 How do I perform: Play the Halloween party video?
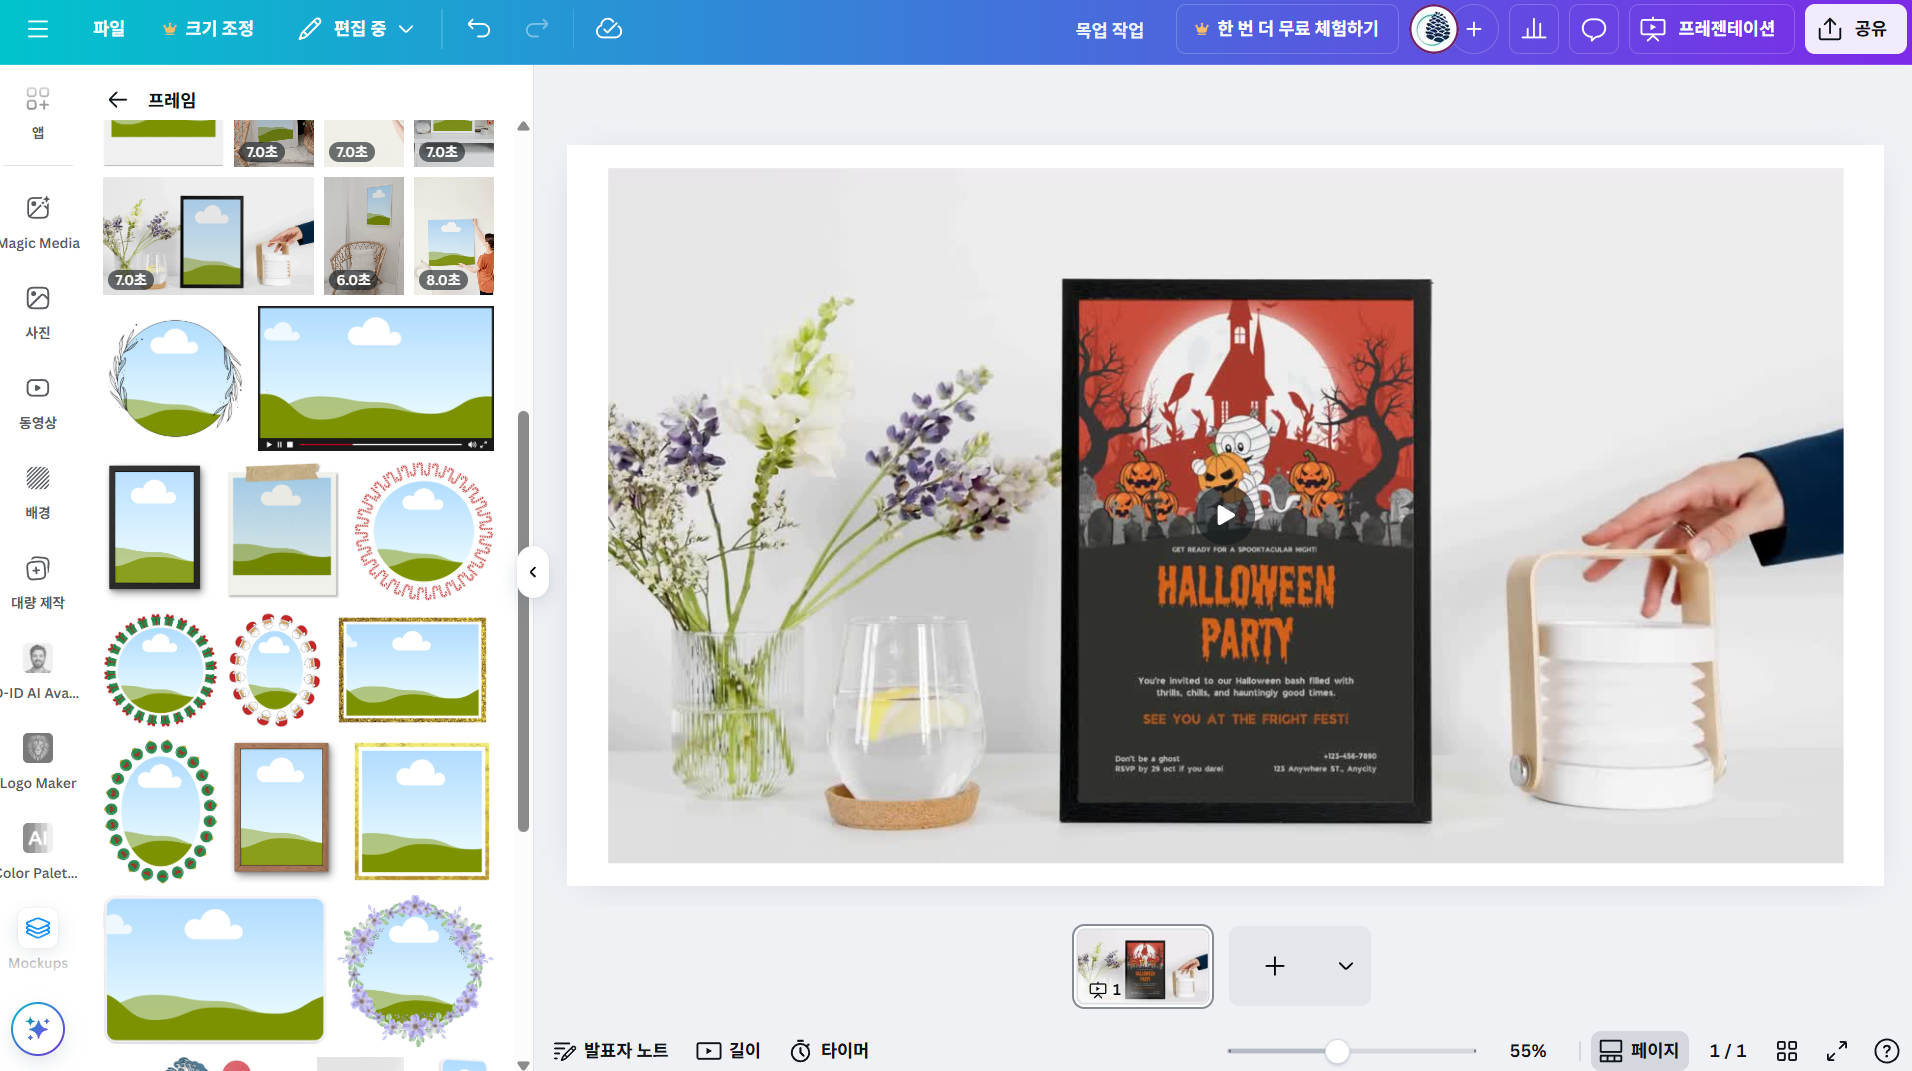click(x=1226, y=516)
